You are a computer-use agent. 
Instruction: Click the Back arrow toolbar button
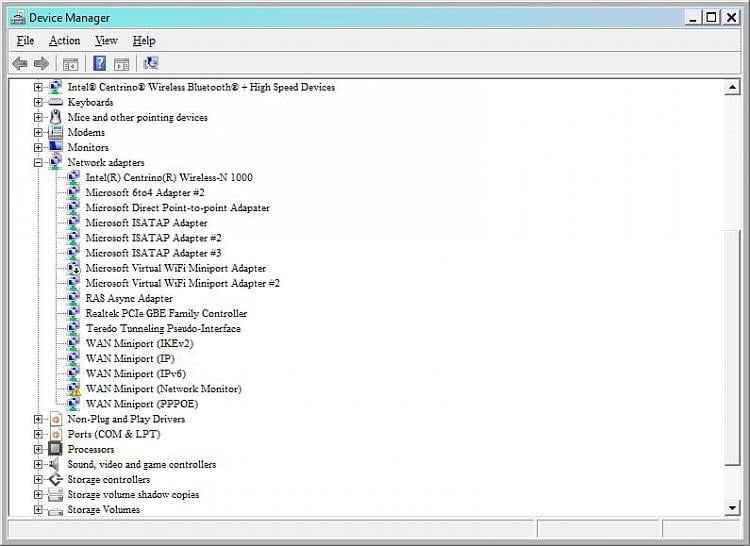[20, 63]
